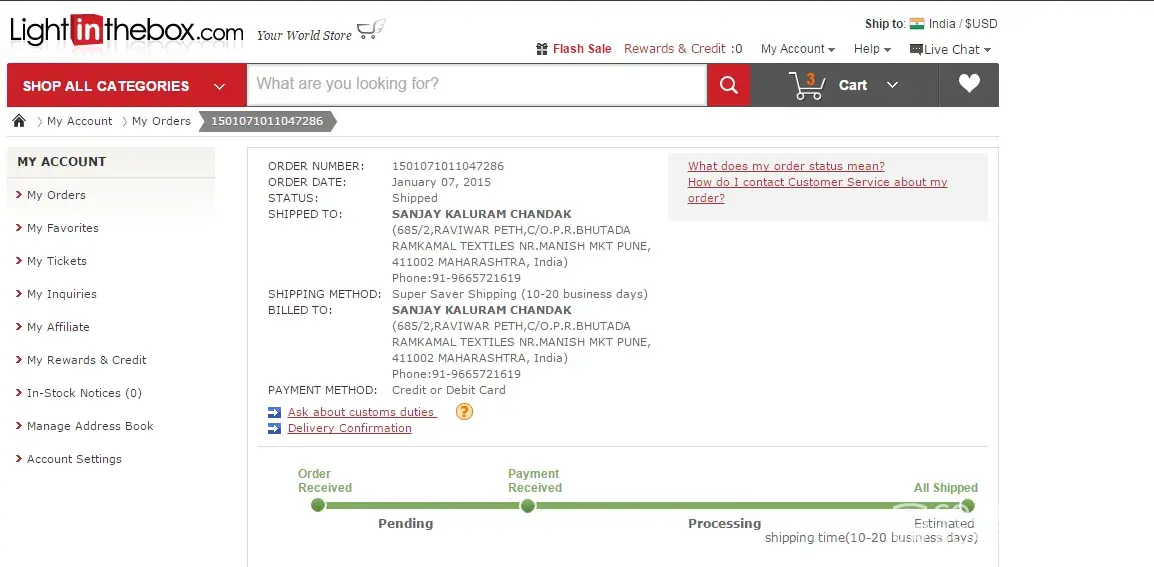Open the cart via cart icon
The height and width of the screenshot is (567, 1154).
pyautogui.click(x=807, y=85)
